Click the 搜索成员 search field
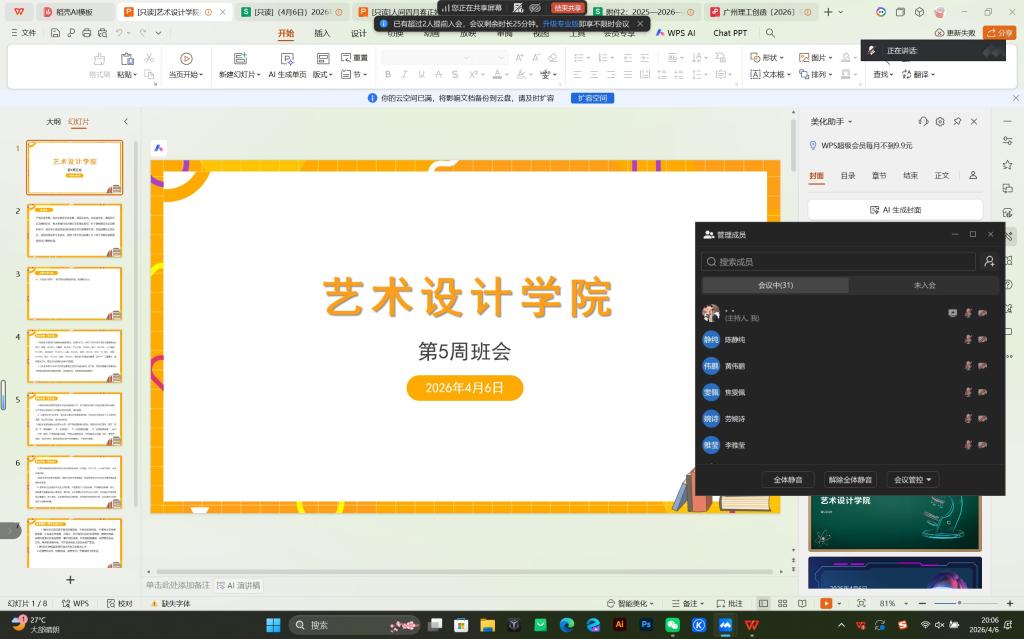1024x639 pixels. [838, 262]
